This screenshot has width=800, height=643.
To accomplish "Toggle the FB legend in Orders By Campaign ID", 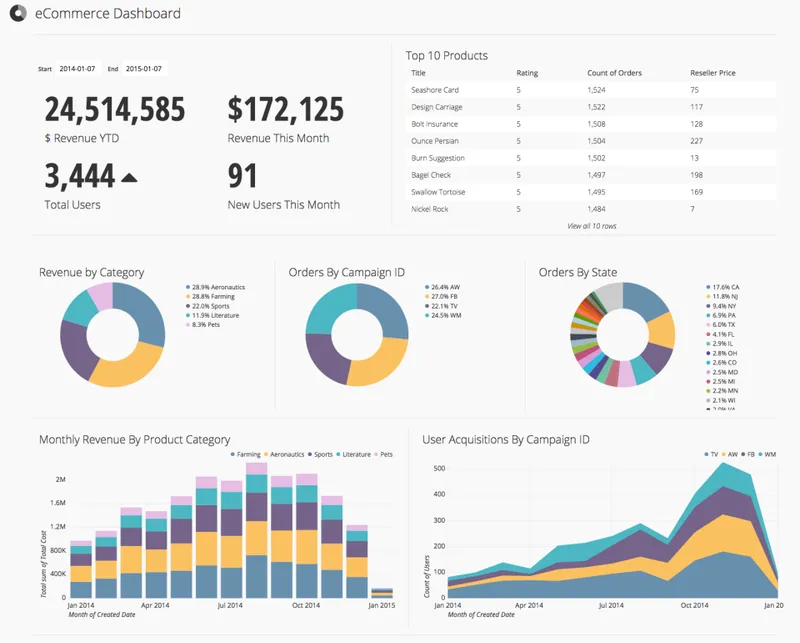I will pos(441,296).
